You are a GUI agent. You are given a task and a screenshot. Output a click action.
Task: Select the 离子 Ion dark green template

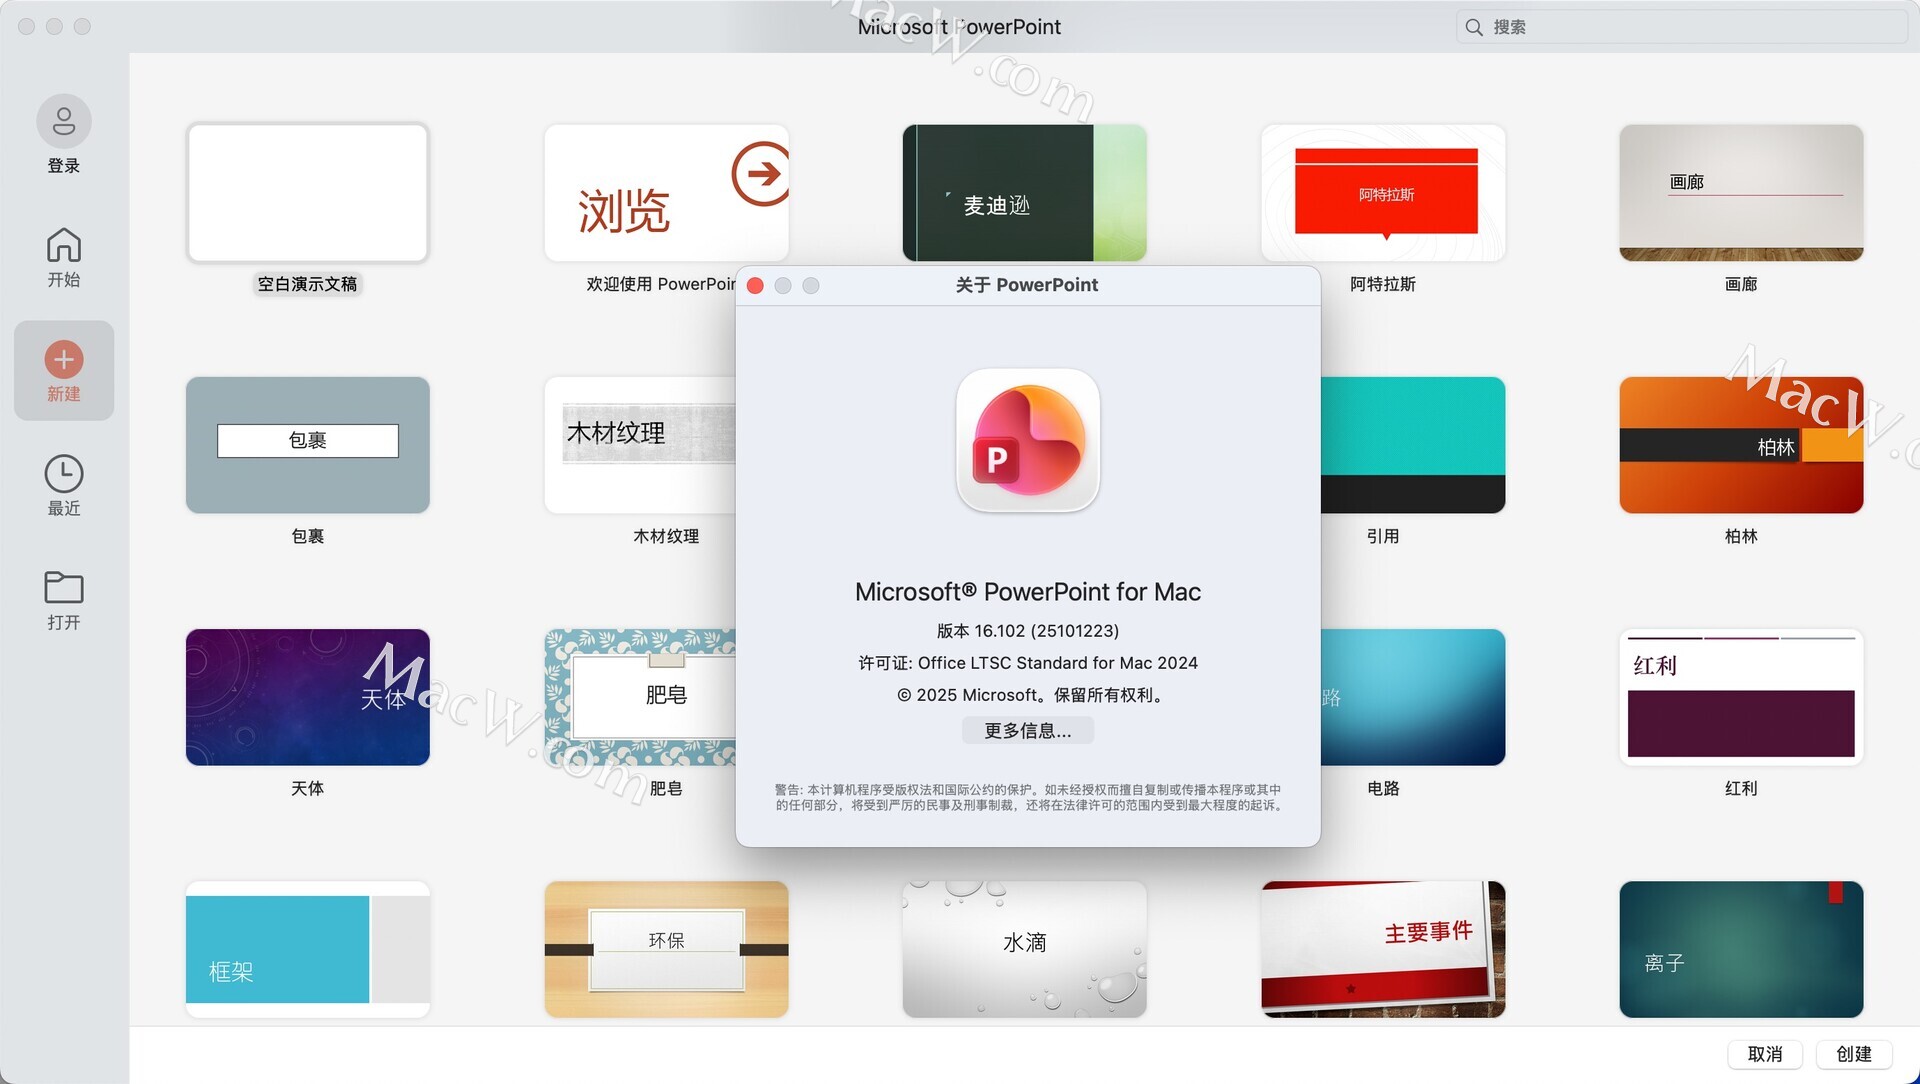pos(1741,949)
